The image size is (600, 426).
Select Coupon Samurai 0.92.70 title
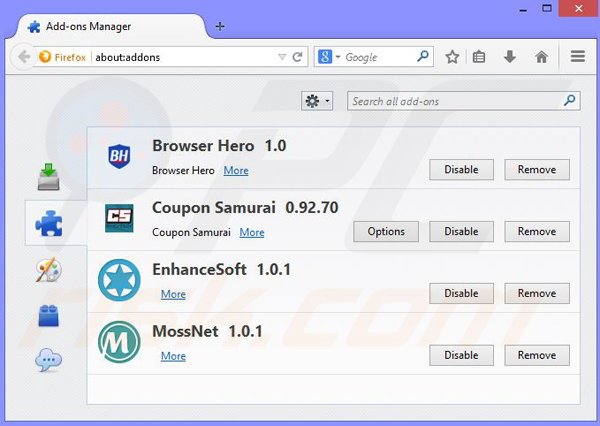click(245, 208)
